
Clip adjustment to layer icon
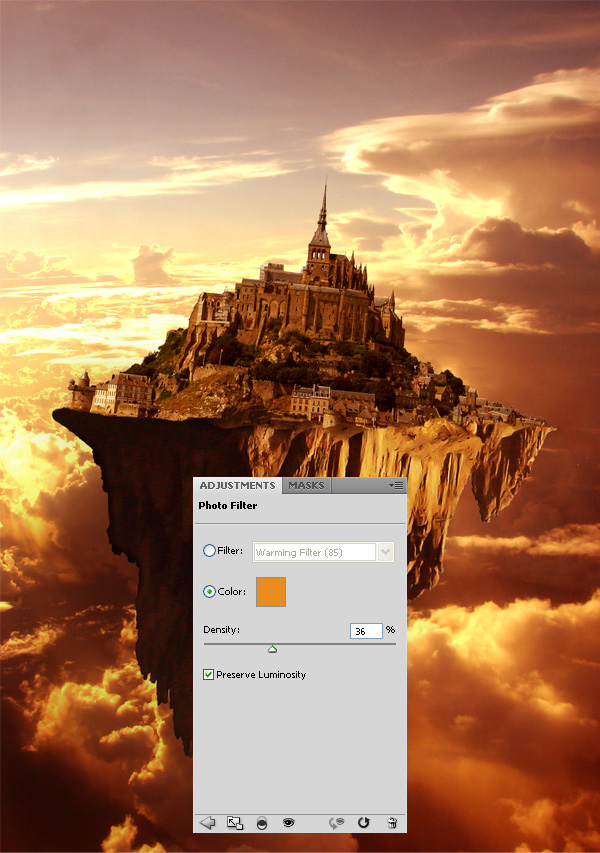click(x=262, y=823)
